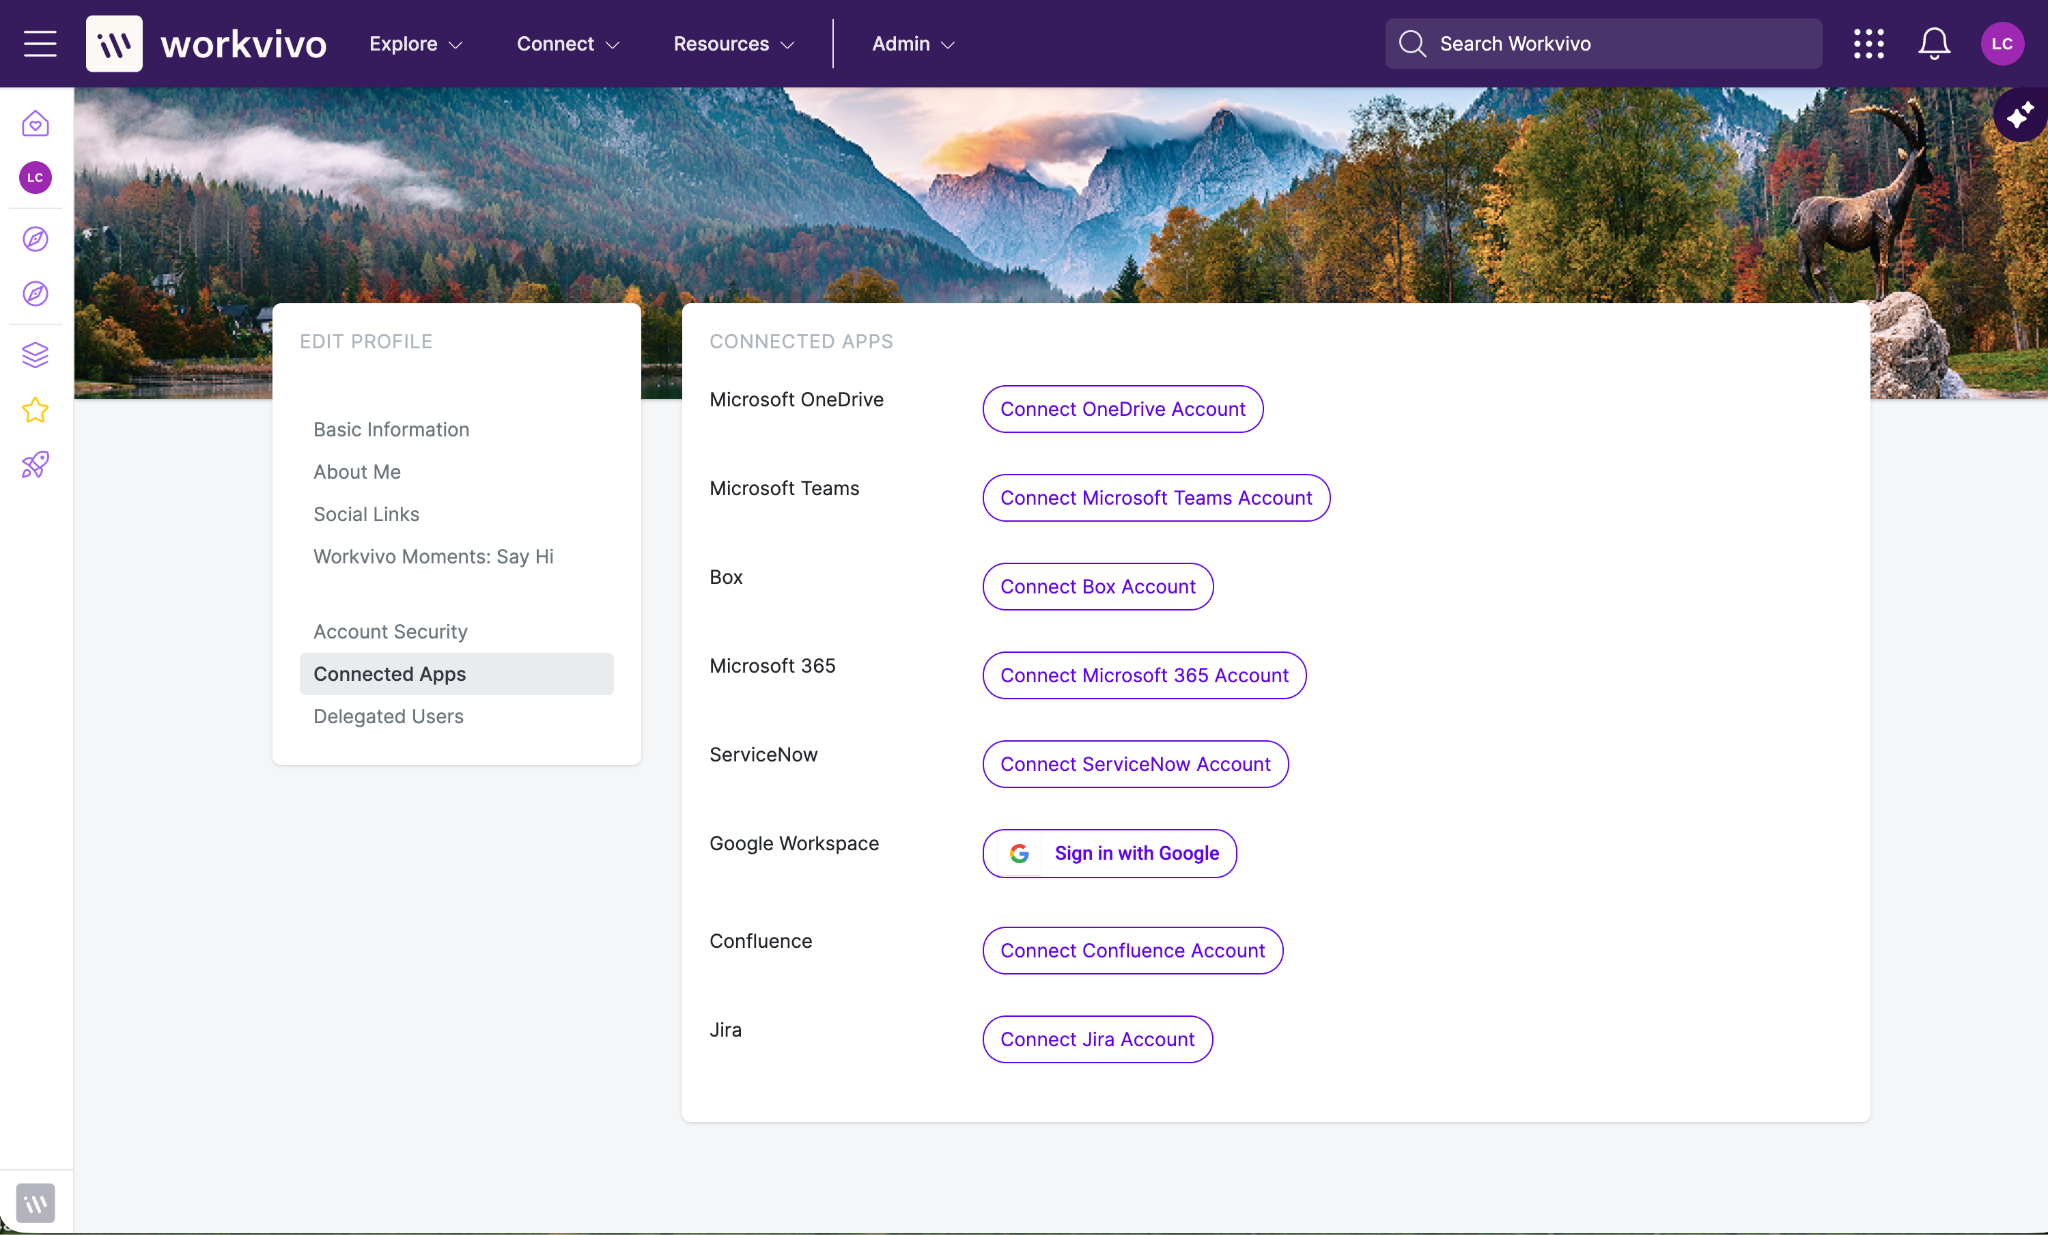
Task: Click Connect Jira Account
Action: click(1097, 1040)
